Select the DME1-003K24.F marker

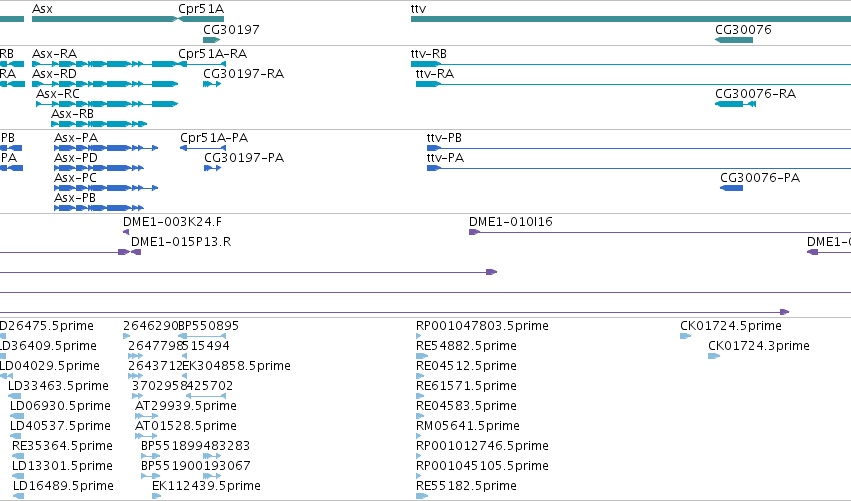126,232
